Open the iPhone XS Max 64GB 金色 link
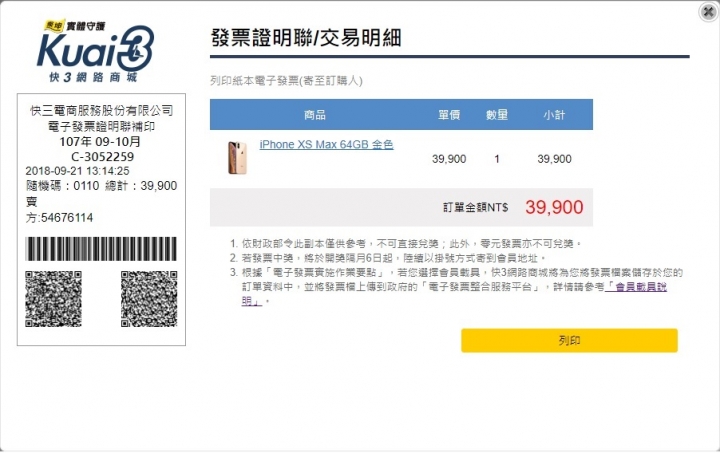This screenshot has width=720, height=453. (326, 145)
